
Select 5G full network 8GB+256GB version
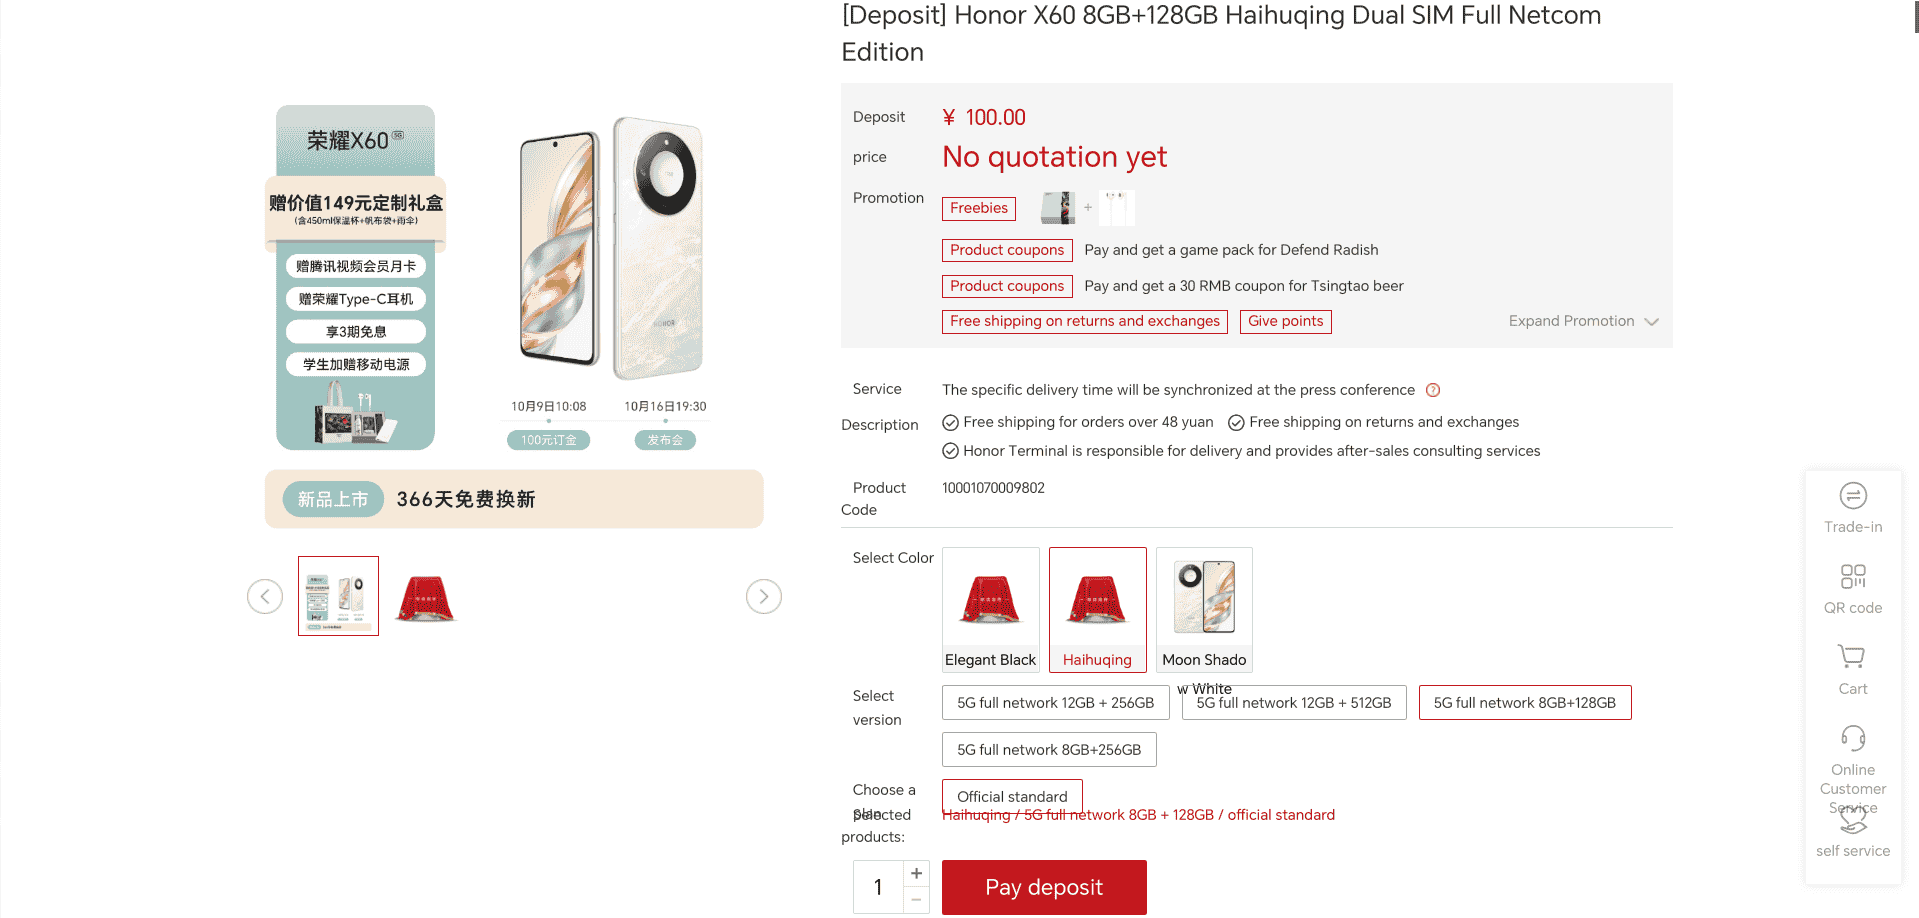point(1048,750)
